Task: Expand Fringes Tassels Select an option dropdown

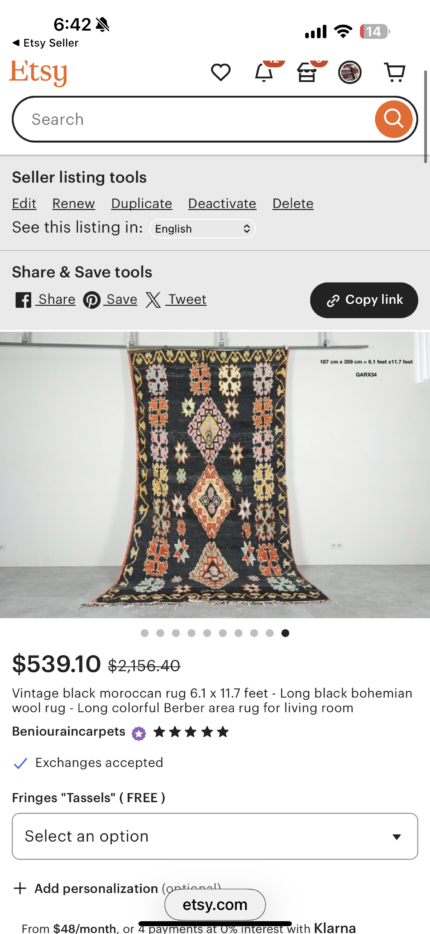Action: pyautogui.click(x=215, y=836)
